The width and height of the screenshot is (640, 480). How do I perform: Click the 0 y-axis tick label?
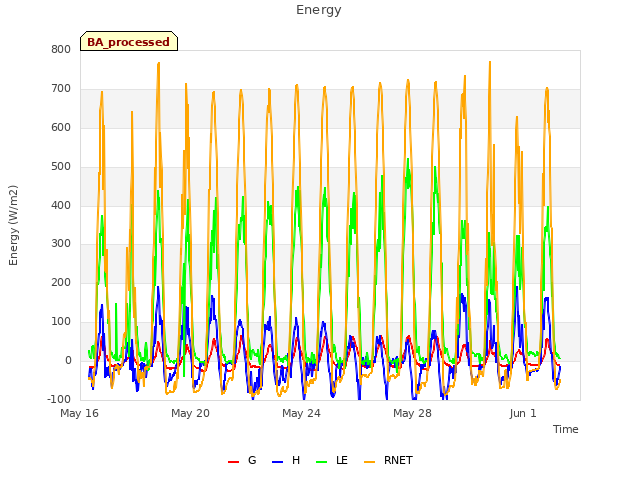[68, 360]
